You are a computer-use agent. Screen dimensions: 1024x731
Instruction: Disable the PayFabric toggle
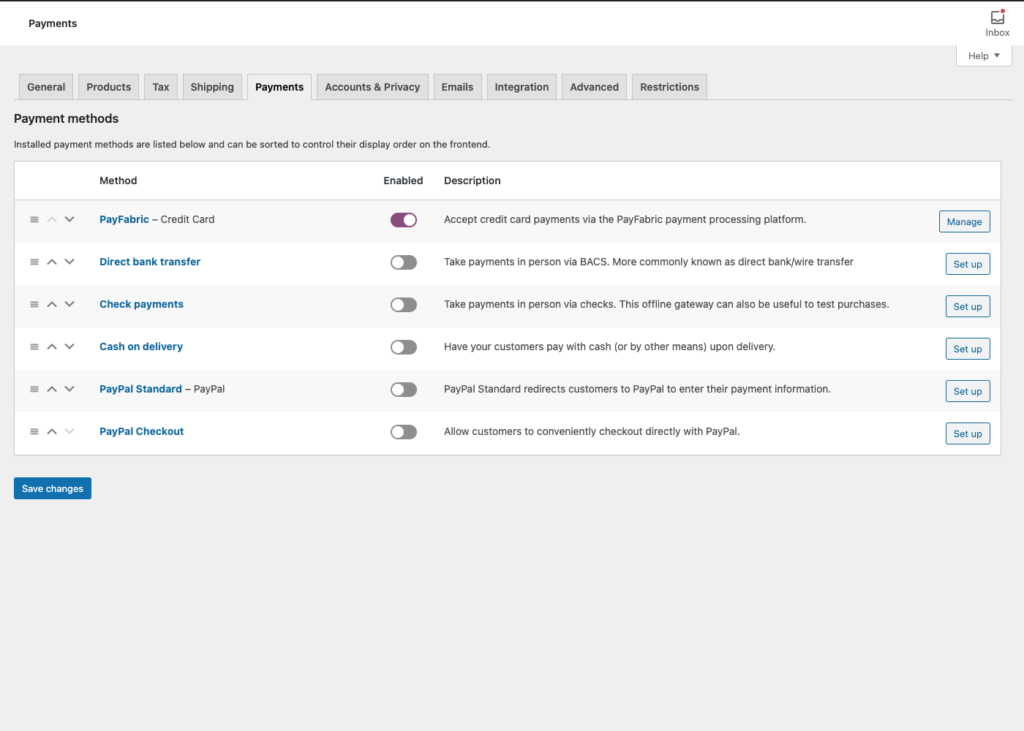(404, 220)
